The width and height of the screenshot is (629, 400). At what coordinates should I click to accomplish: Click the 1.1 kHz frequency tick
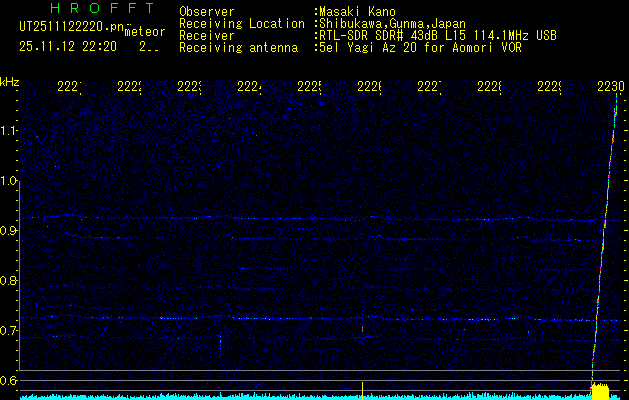click(x=9, y=130)
